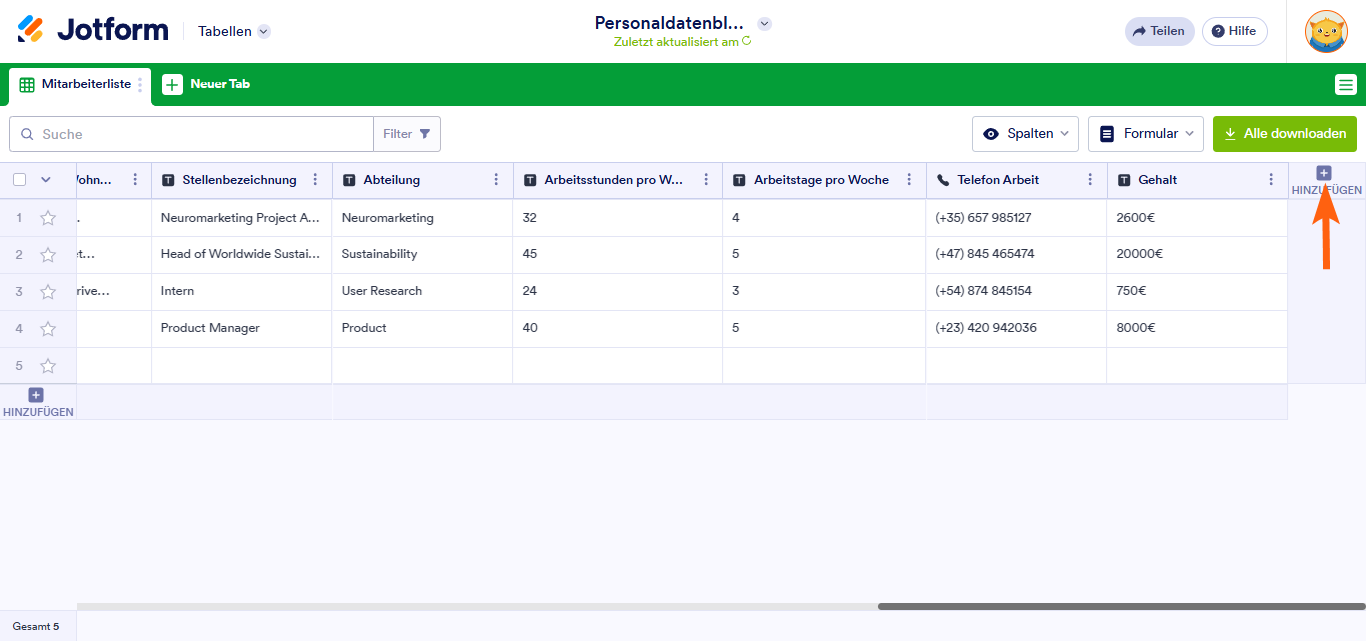Toggle Spalten column visibility menu
Screen dimensions: 1366x641
coord(1025,134)
